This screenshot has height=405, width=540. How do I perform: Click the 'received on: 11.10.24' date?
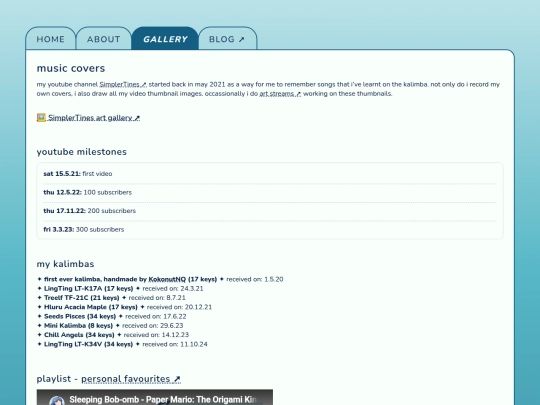pyautogui.click(x=175, y=344)
